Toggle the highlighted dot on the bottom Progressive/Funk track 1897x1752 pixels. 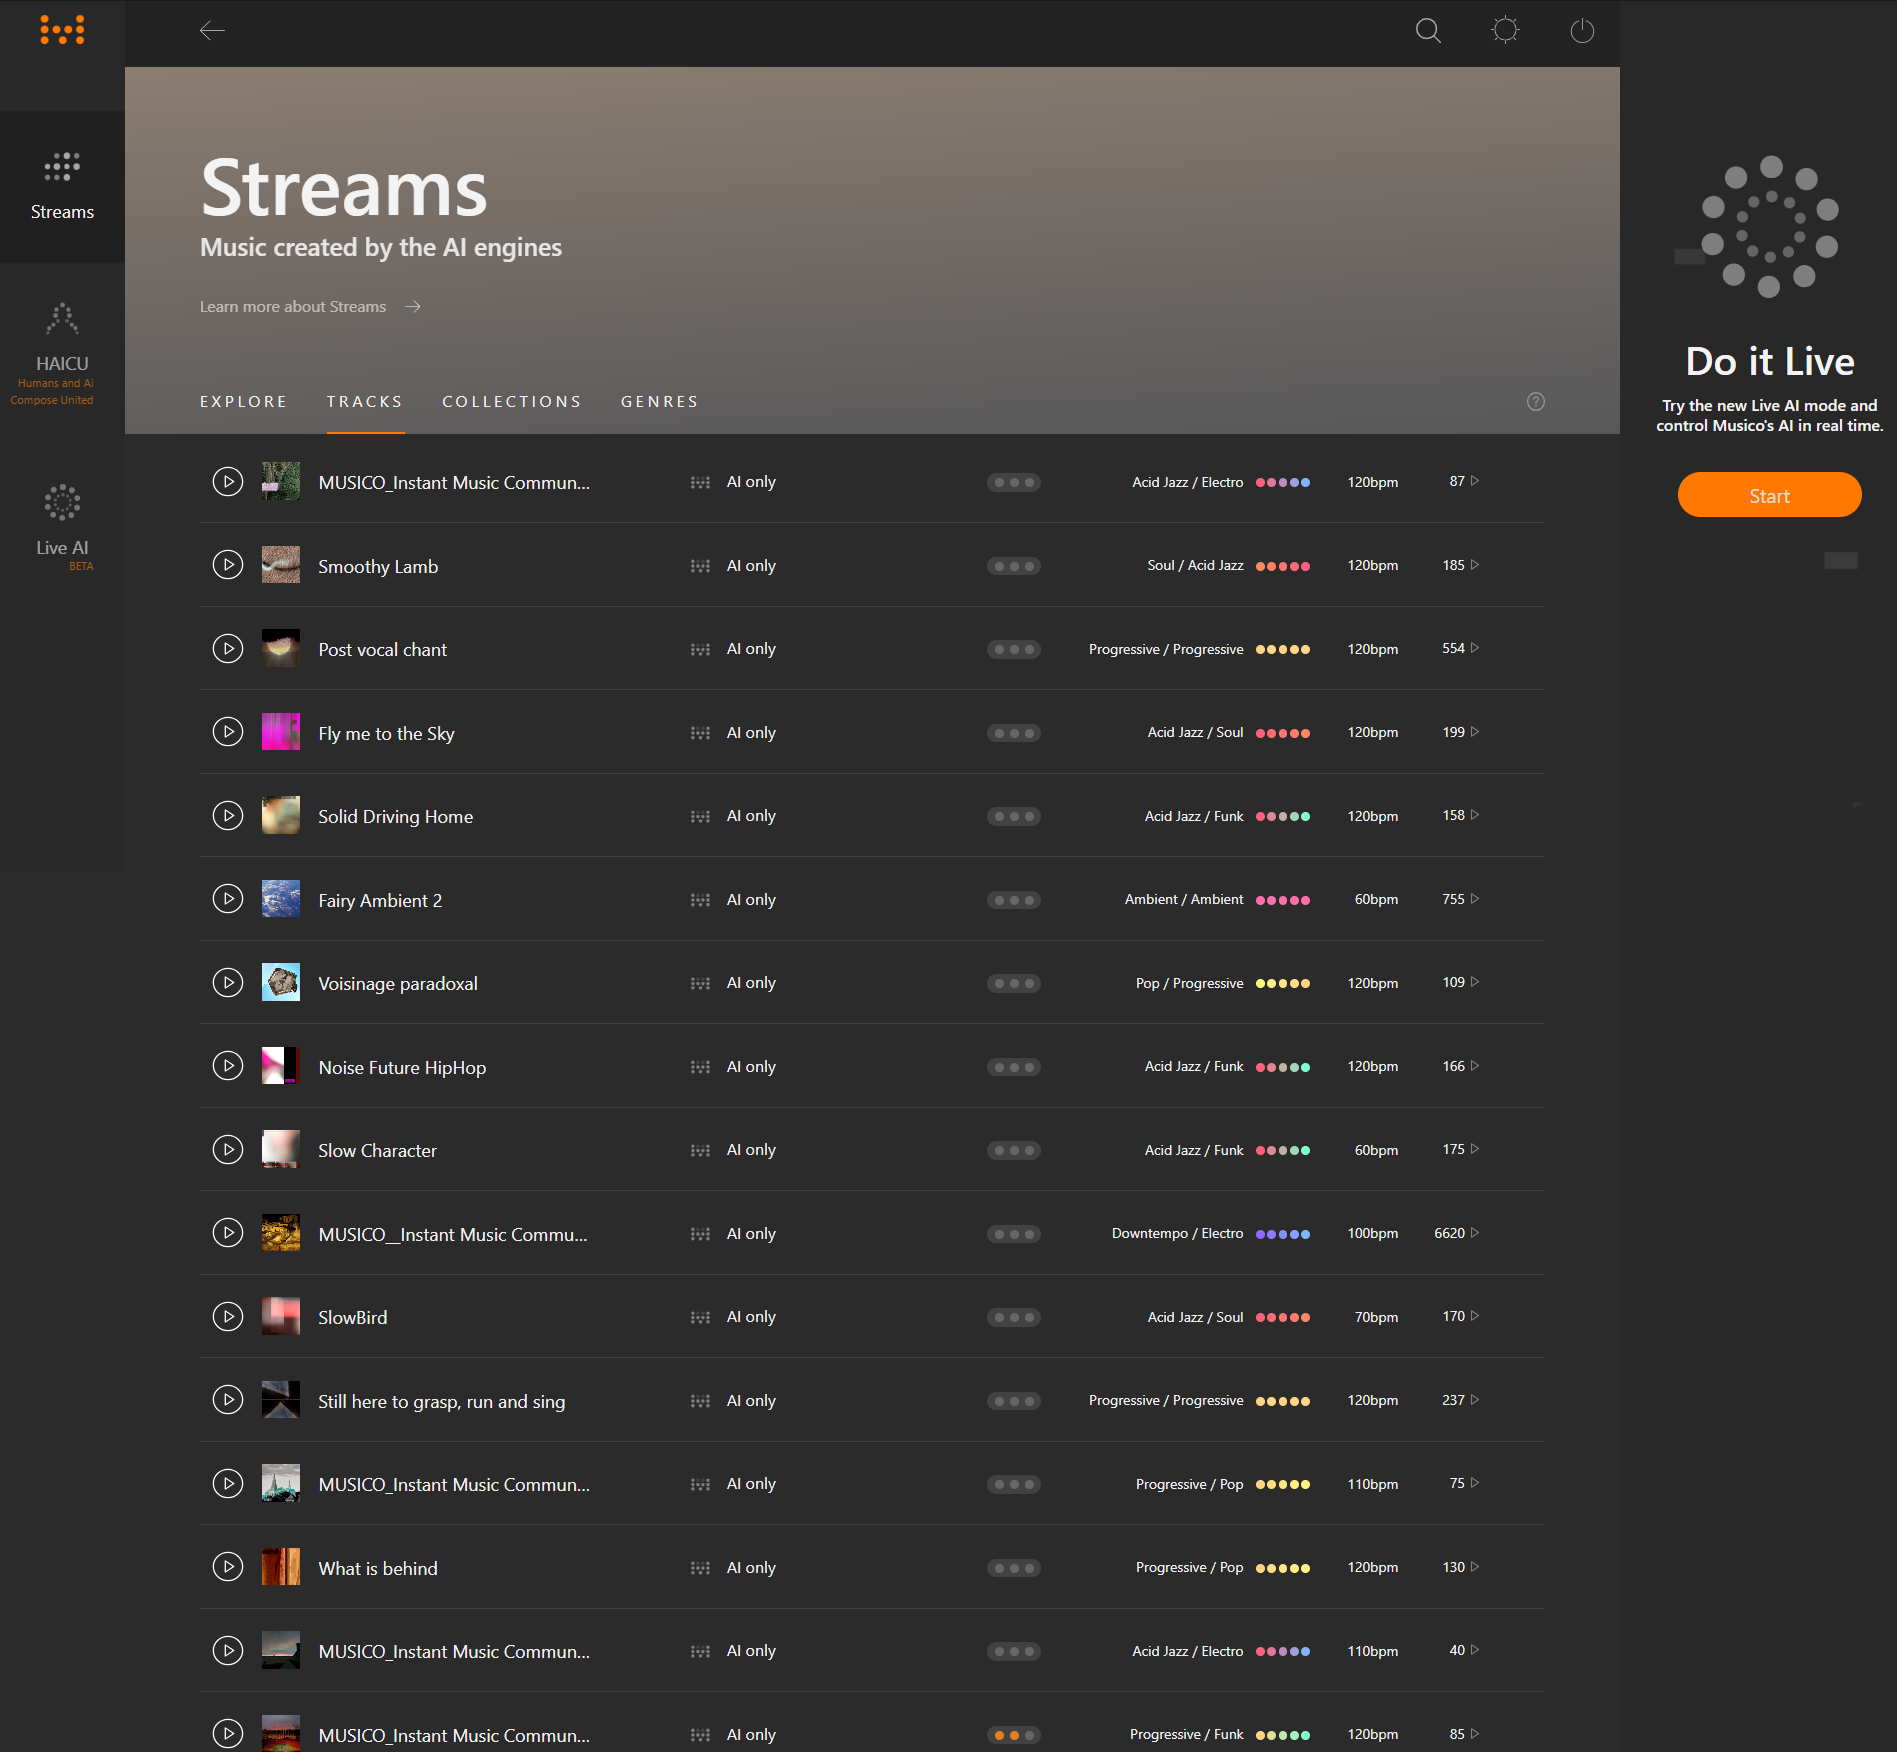[1003, 1734]
